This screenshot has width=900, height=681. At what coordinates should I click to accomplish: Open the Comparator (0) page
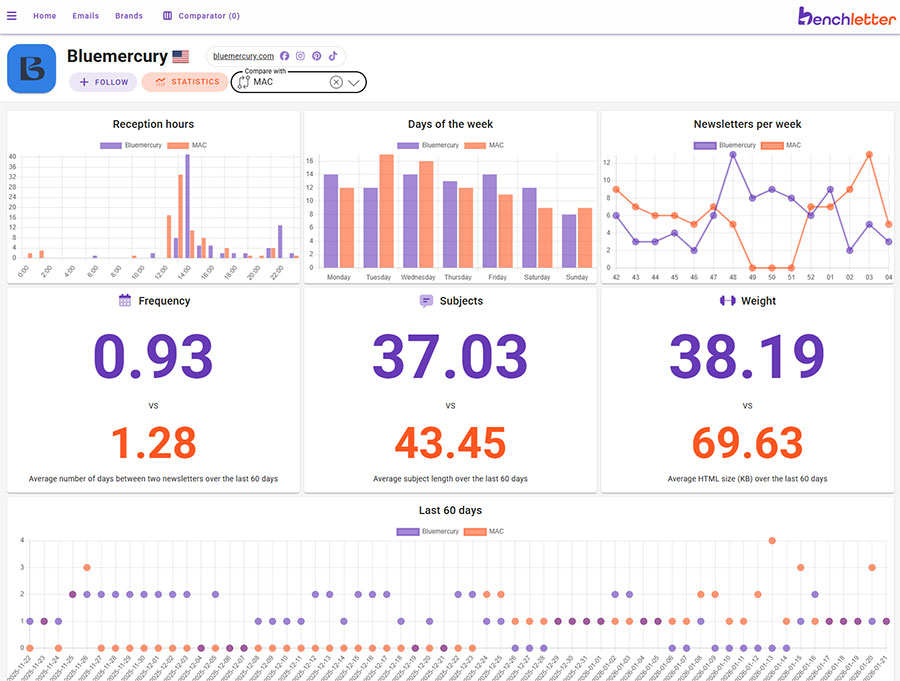point(201,16)
